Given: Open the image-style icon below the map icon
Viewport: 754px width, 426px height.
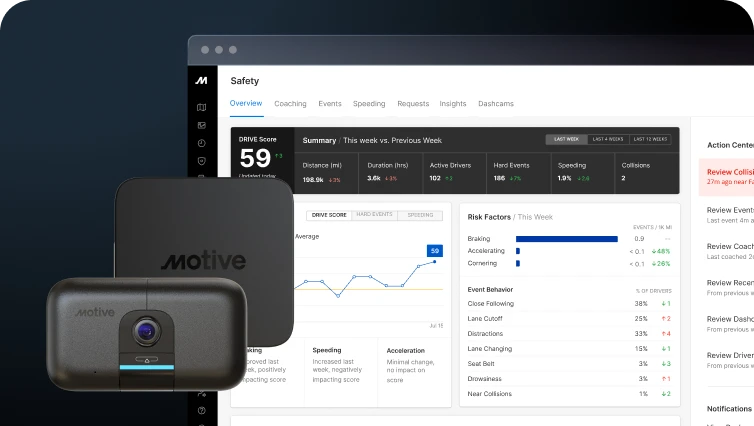Looking at the screenshot, I should tap(202, 125).
